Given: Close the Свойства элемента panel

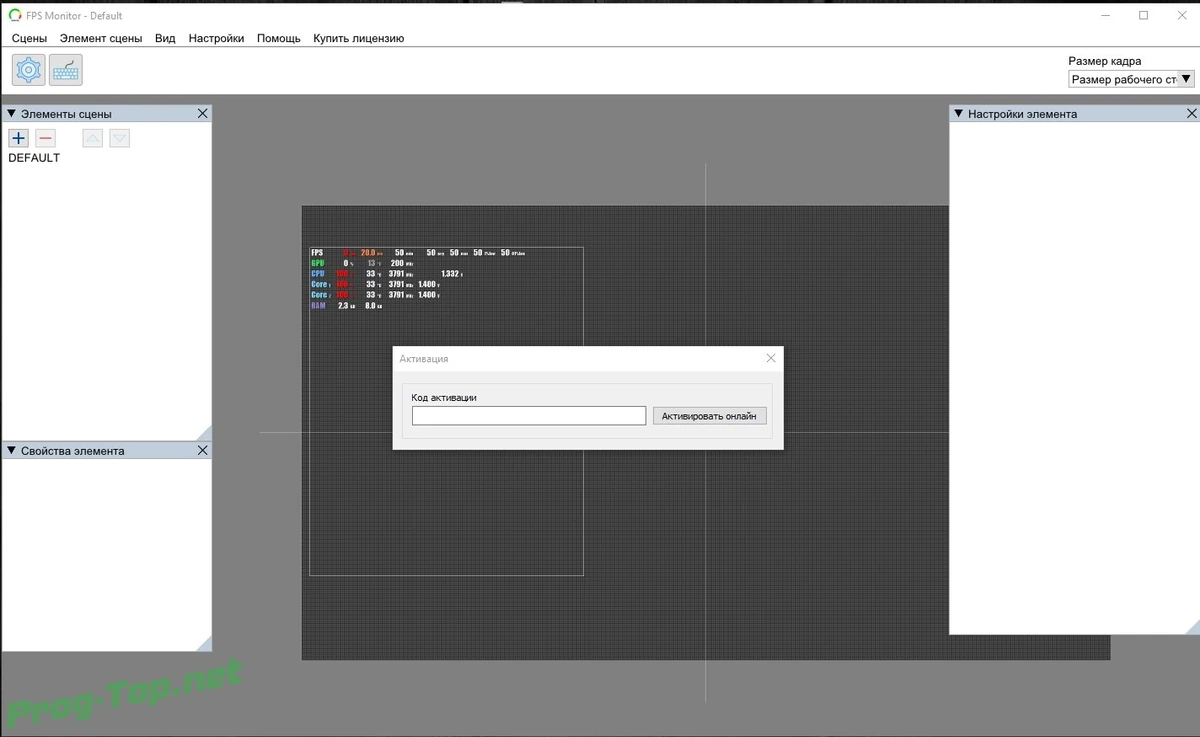Looking at the screenshot, I should 202,450.
